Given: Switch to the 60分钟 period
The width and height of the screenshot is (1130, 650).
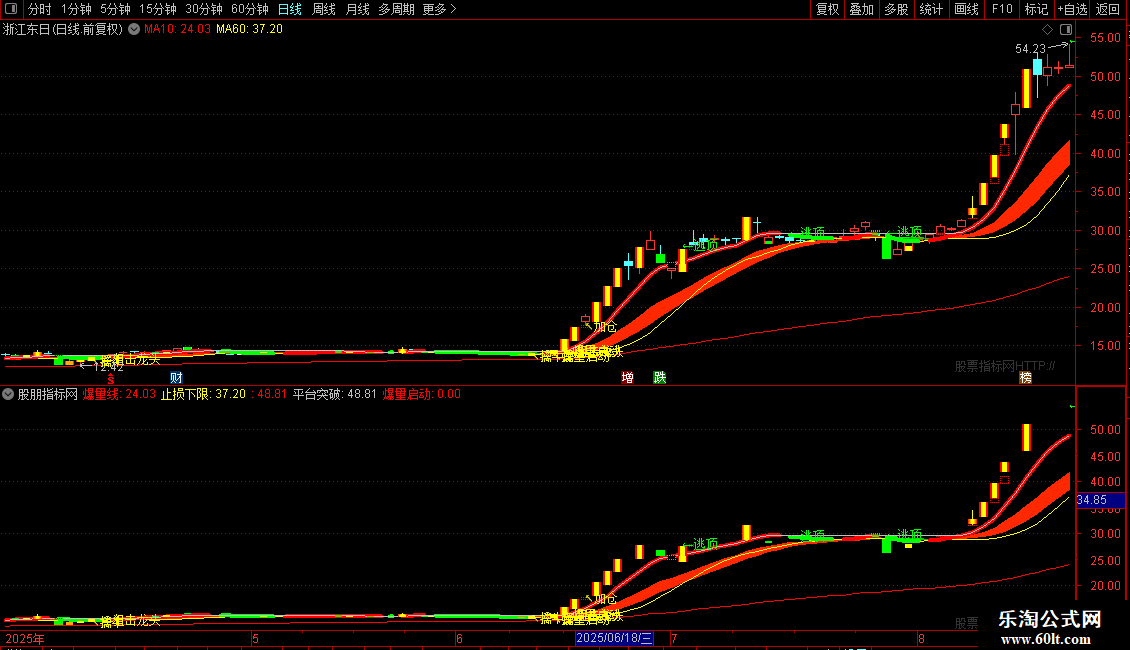Looking at the screenshot, I should 249,9.
